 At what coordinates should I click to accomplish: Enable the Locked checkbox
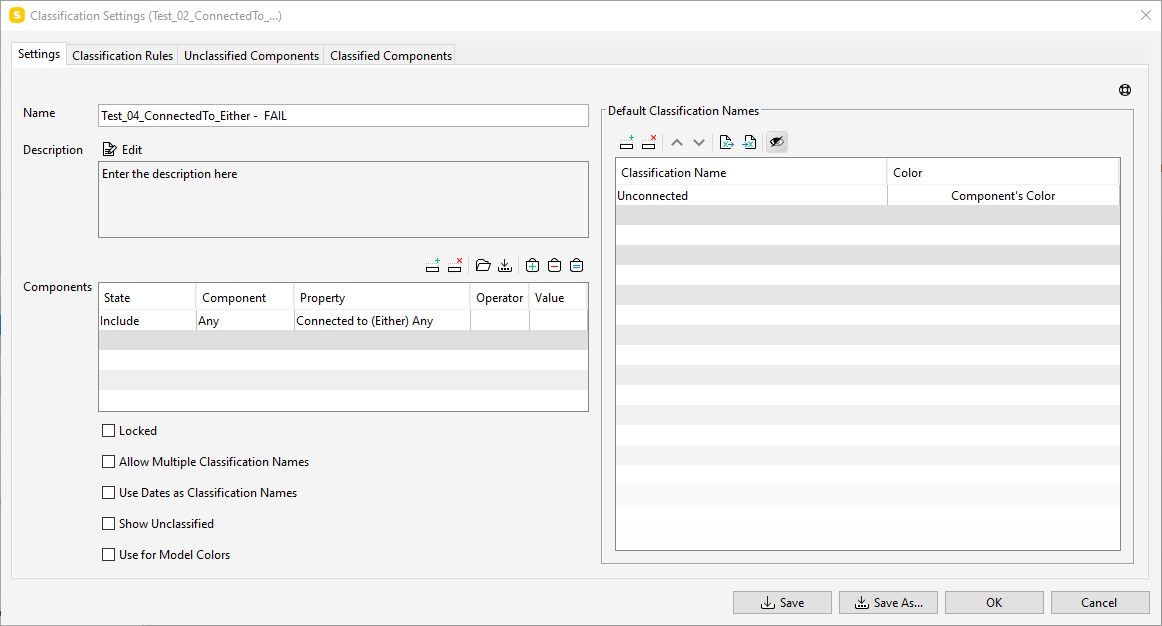pyautogui.click(x=108, y=430)
